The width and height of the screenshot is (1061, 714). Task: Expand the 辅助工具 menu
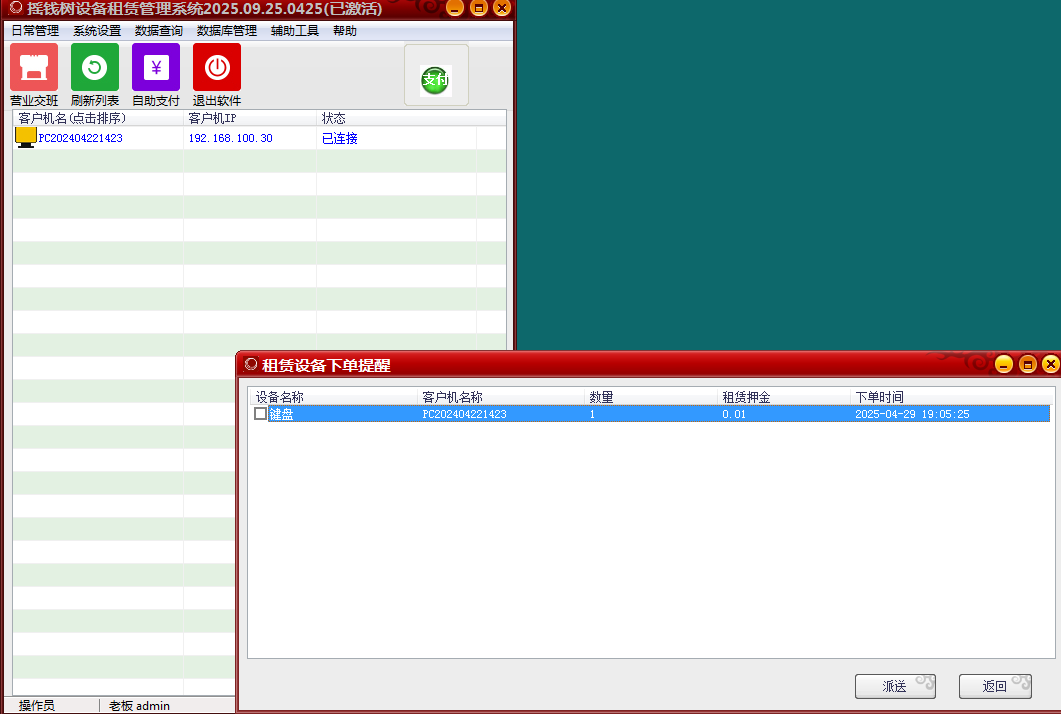[295, 31]
